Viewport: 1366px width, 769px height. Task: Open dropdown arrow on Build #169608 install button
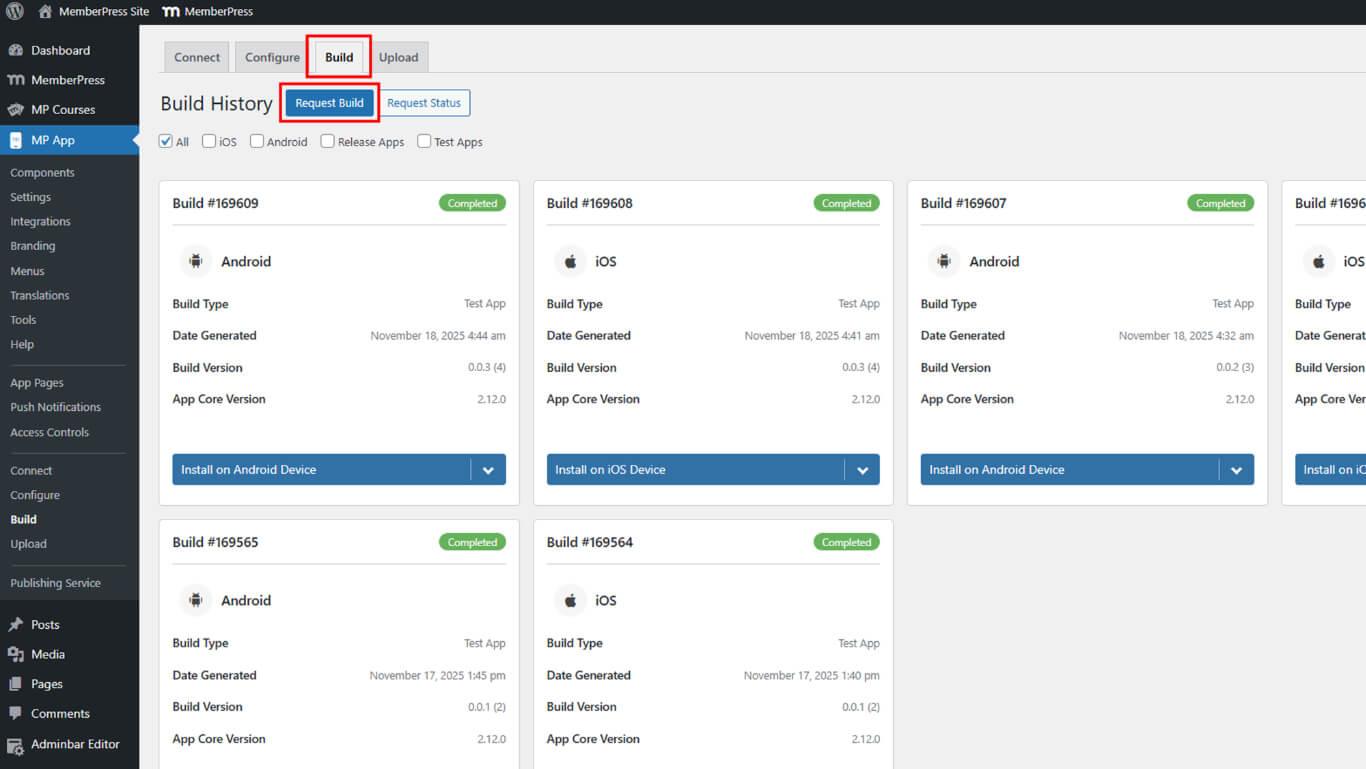tap(862, 470)
